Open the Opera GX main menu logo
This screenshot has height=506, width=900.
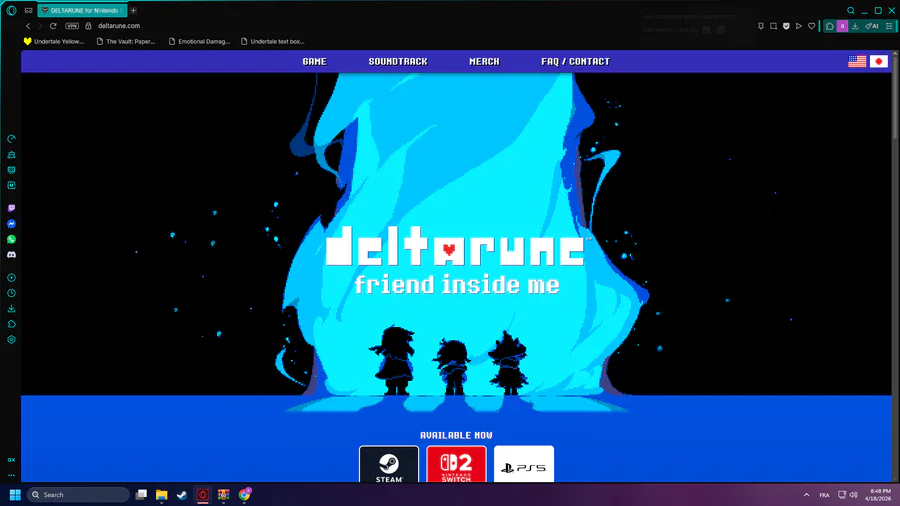(x=11, y=10)
